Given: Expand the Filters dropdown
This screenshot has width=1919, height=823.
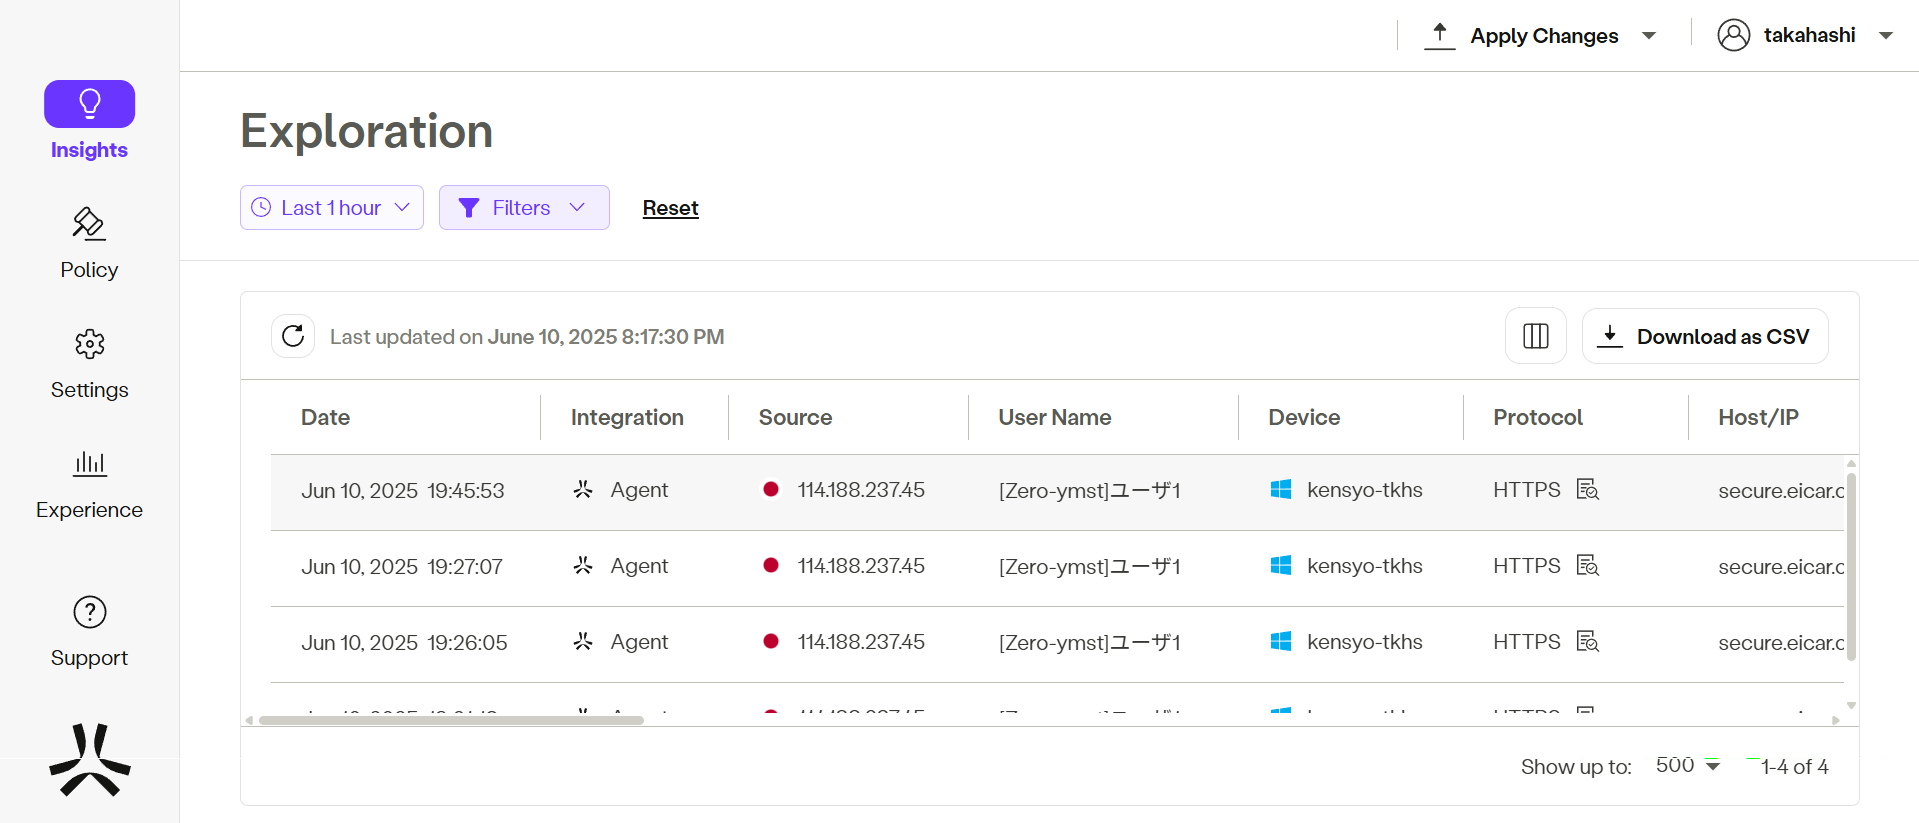Looking at the screenshot, I should 524,208.
